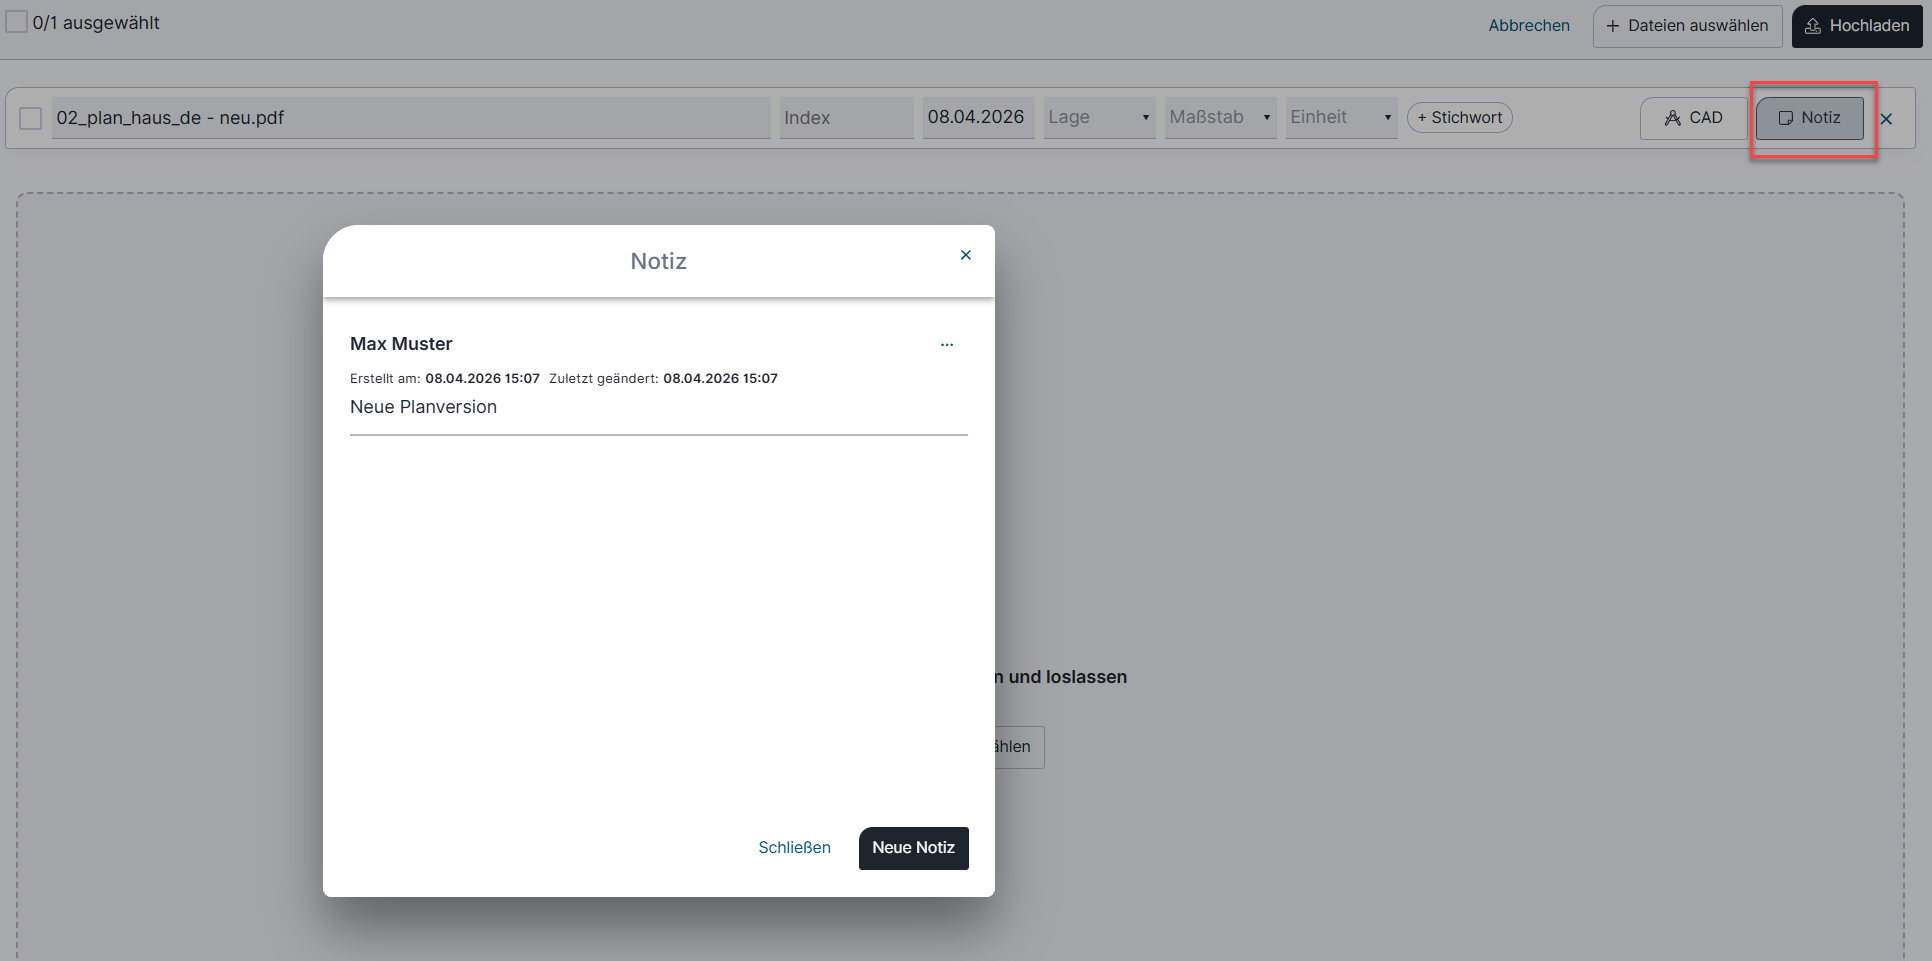The height and width of the screenshot is (961, 1932).
Task: Expand the Einheit dropdown
Action: [1341, 118]
